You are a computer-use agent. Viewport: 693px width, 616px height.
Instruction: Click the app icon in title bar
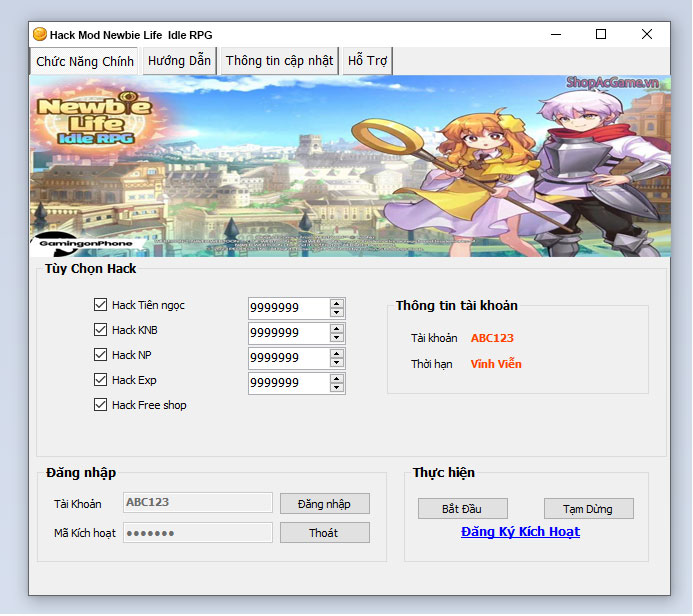click(40, 35)
